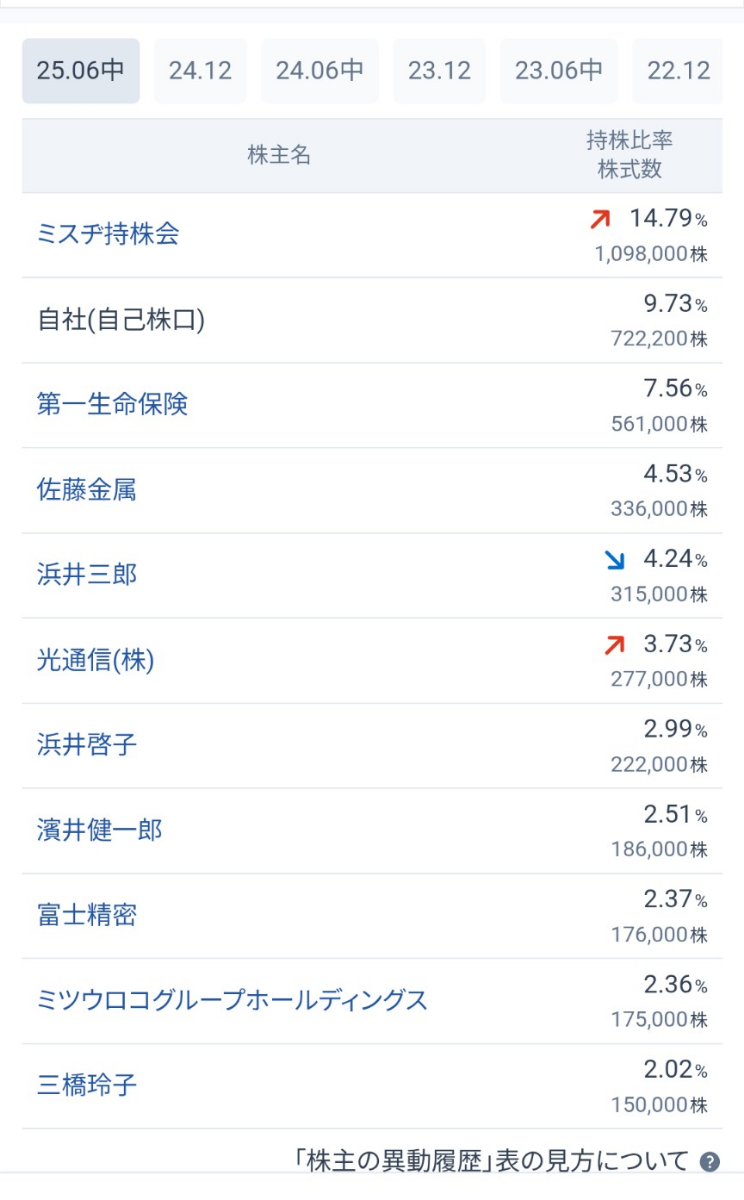Open 浜井啓子 shareholder link
The image size is (744, 1200).
point(86,745)
